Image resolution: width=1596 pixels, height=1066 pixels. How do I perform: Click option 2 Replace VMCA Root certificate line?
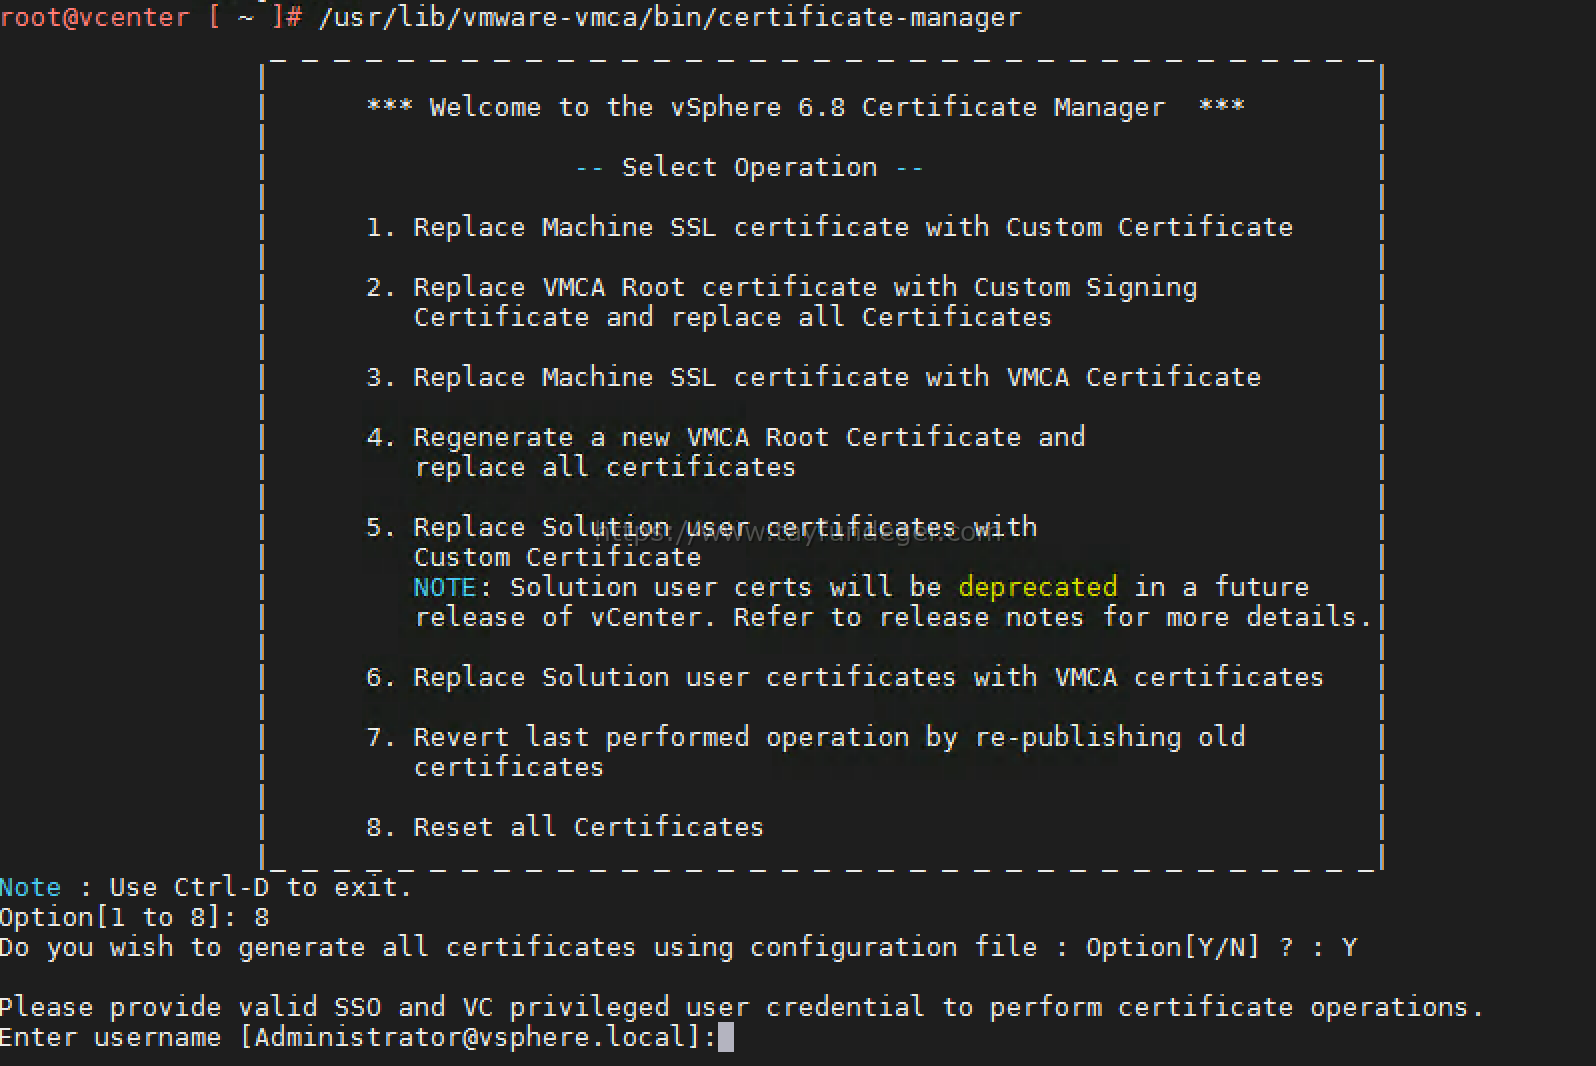[782, 287]
